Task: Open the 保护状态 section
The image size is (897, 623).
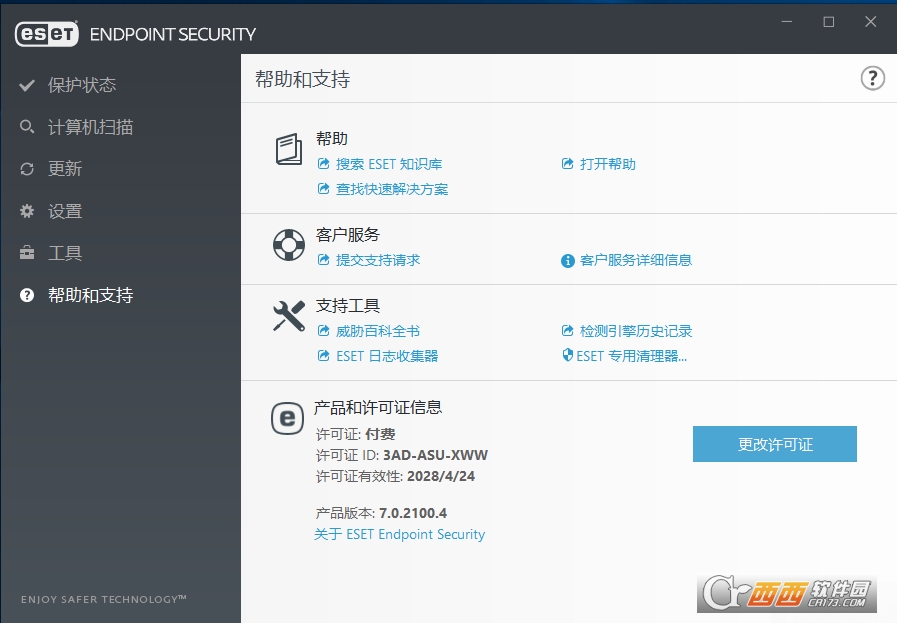Action: (x=82, y=85)
